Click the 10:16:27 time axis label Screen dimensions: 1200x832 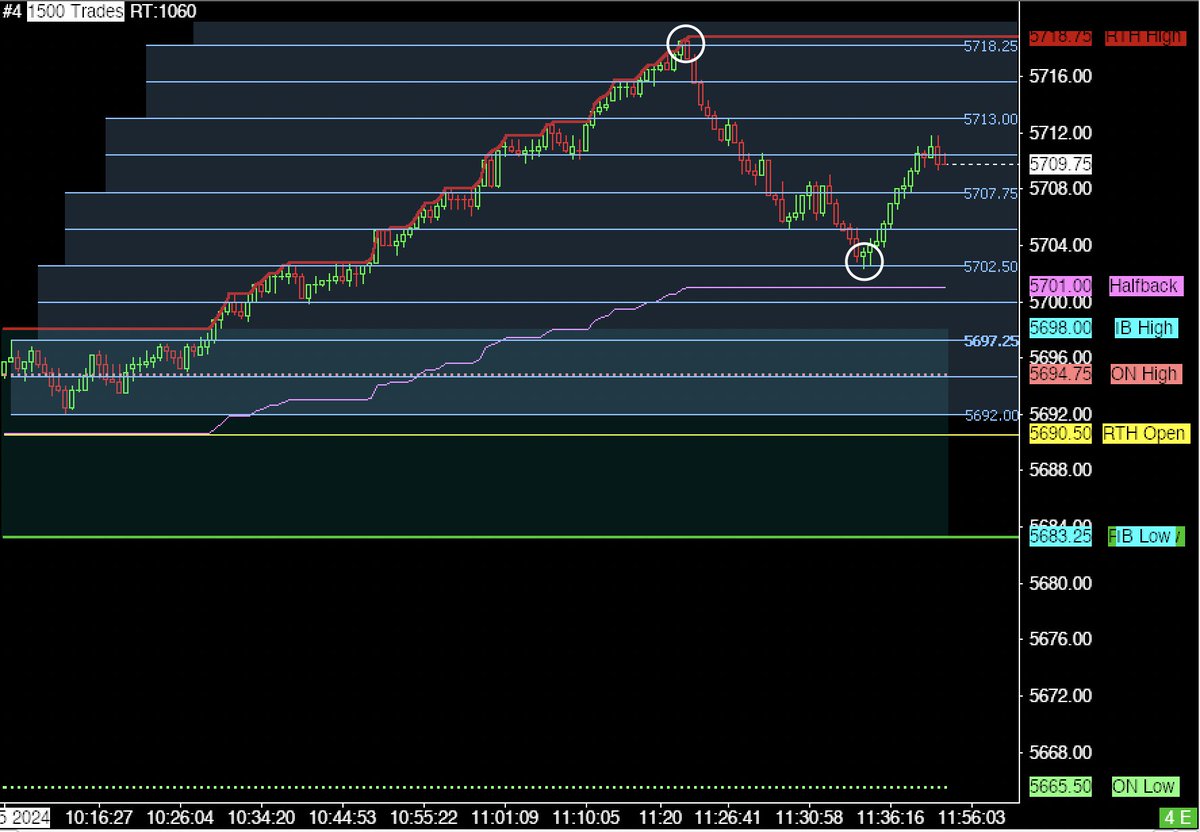[97, 817]
